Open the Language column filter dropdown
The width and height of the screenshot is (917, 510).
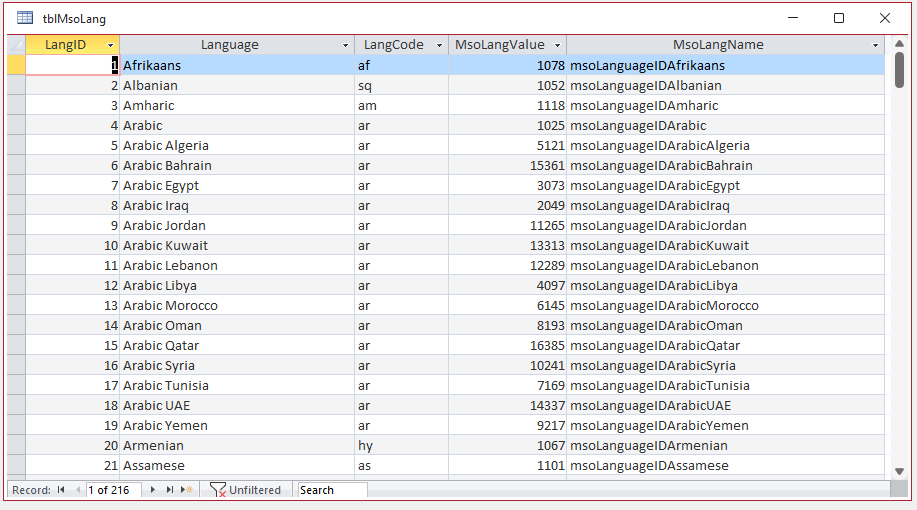pyautogui.click(x=345, y=46)
